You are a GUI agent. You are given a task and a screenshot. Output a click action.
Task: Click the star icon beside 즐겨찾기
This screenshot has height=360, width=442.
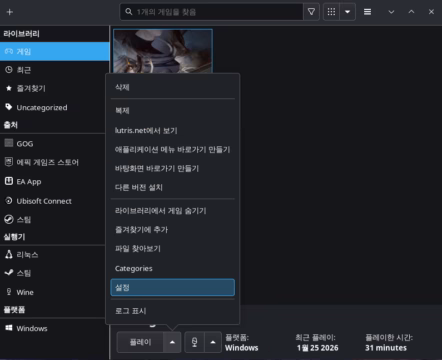[9, 88]
